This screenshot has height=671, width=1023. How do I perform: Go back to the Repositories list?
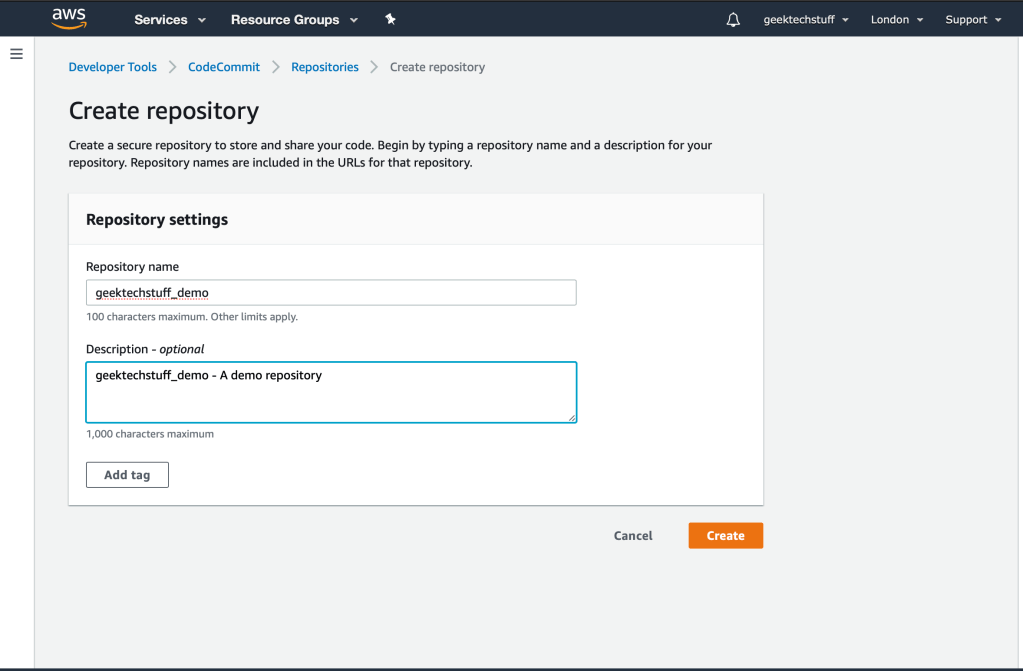[324, 66]
